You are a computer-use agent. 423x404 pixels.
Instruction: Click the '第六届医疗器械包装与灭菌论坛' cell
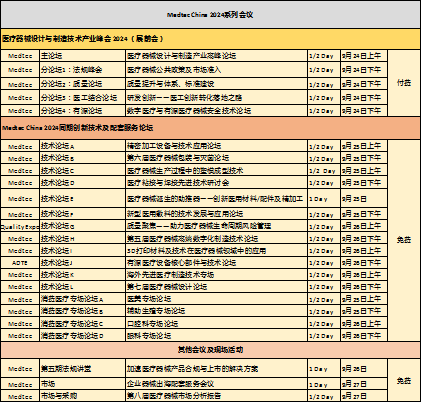(216, 158)
